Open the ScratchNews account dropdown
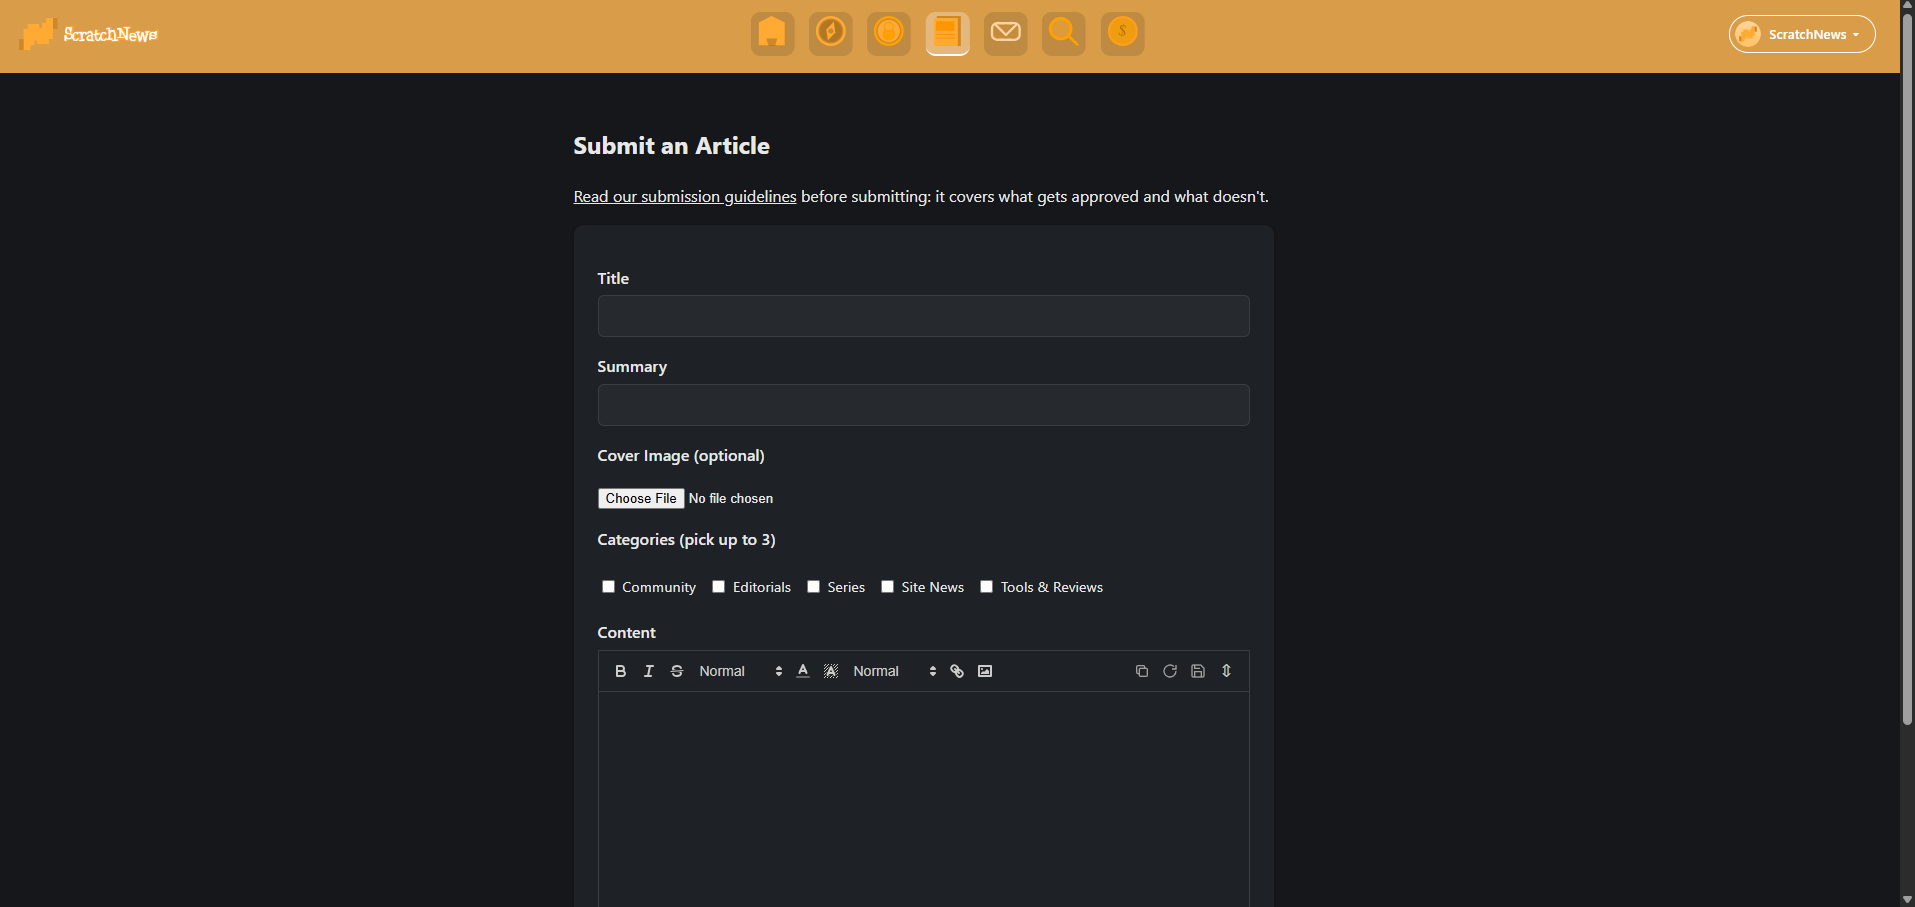The width and height of the screenshot is (1915, 907). coord(1802,34)
